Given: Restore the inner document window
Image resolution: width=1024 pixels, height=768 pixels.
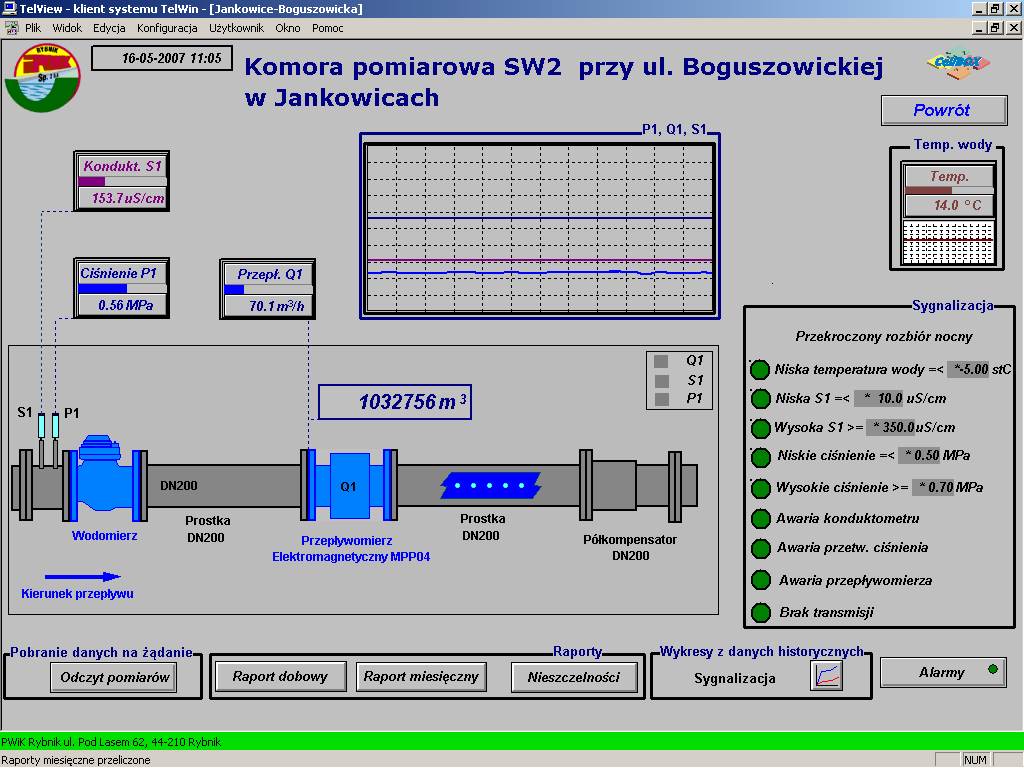Looking at the screenshot, I should 995,27.
